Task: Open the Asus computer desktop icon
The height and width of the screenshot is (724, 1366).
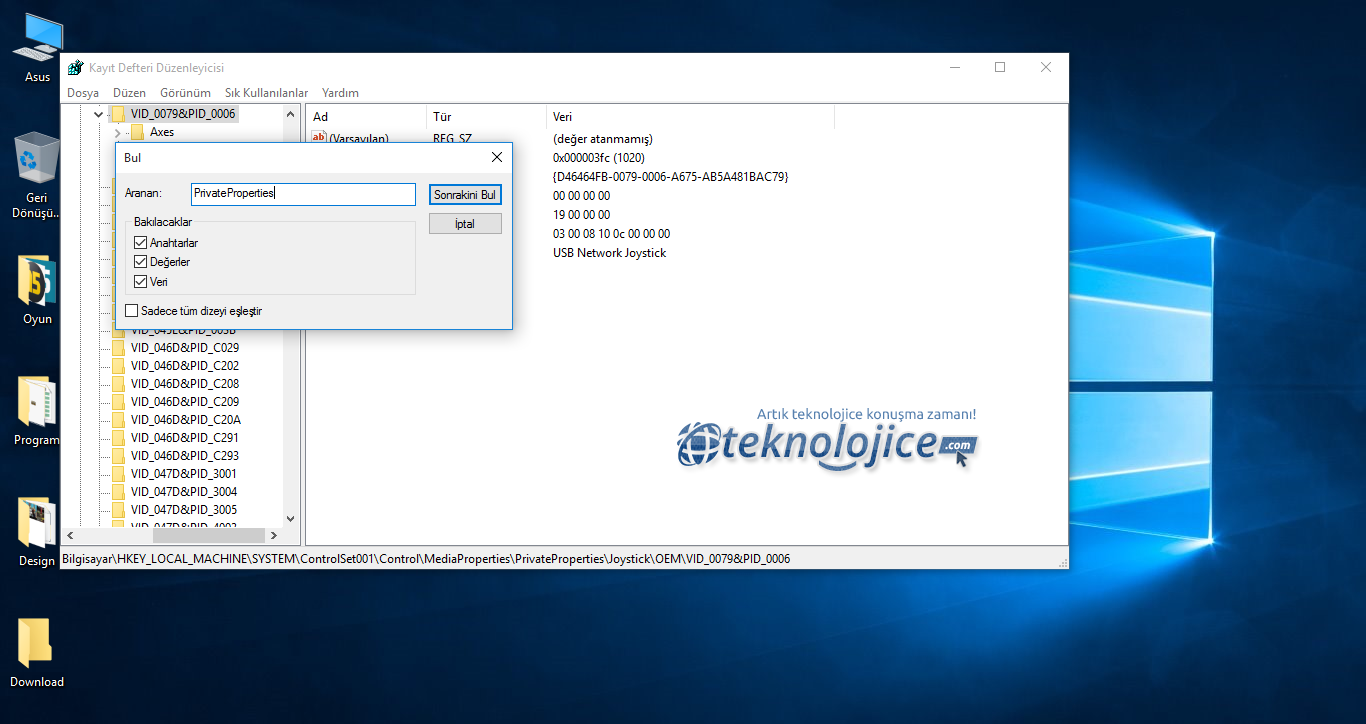Action: 37,38
